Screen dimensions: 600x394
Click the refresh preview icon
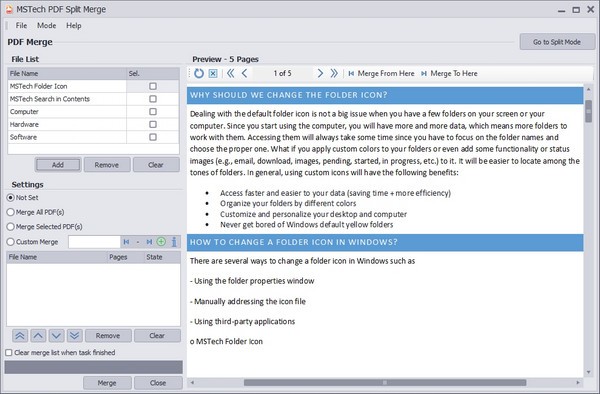click(x=199, y=73)
